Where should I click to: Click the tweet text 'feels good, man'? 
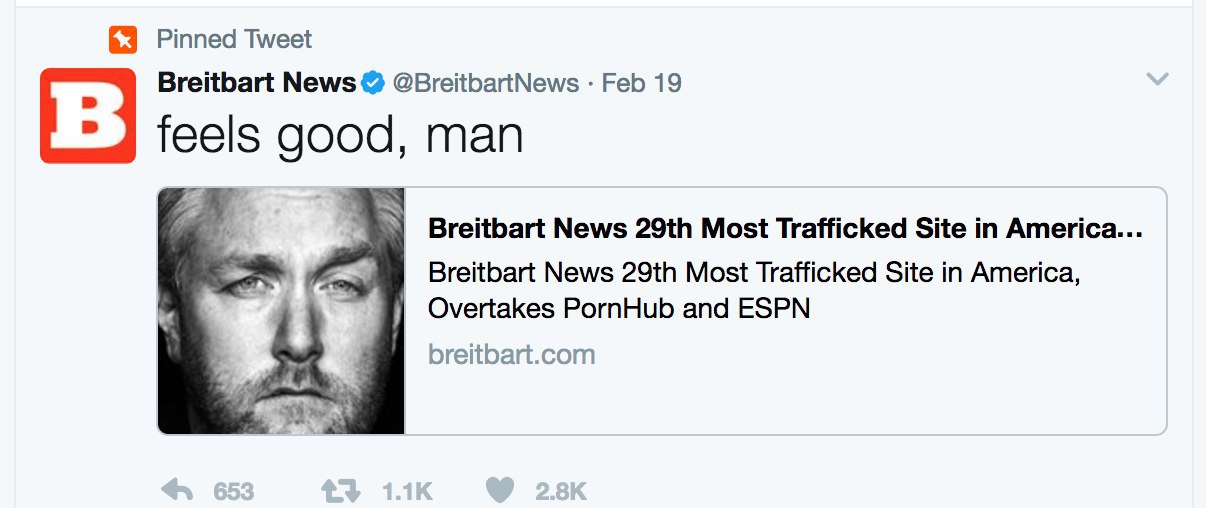(x=340, y=135)
